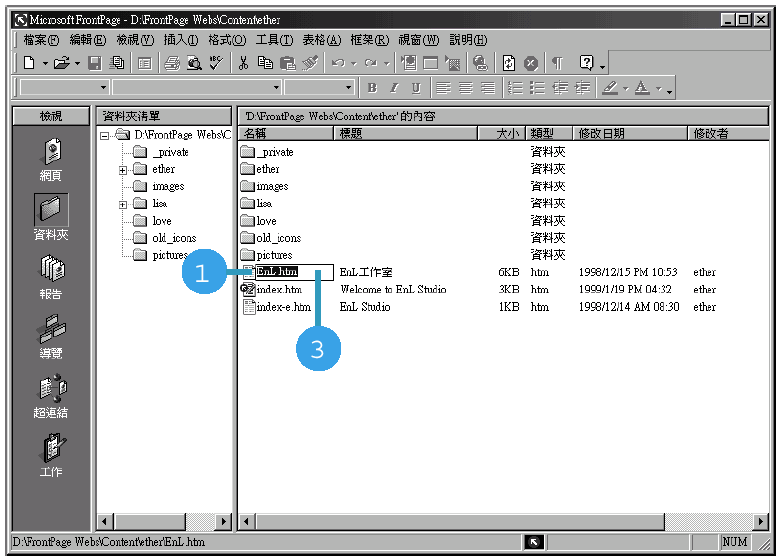Expand the lisa folder in tree

pos(123,204)
